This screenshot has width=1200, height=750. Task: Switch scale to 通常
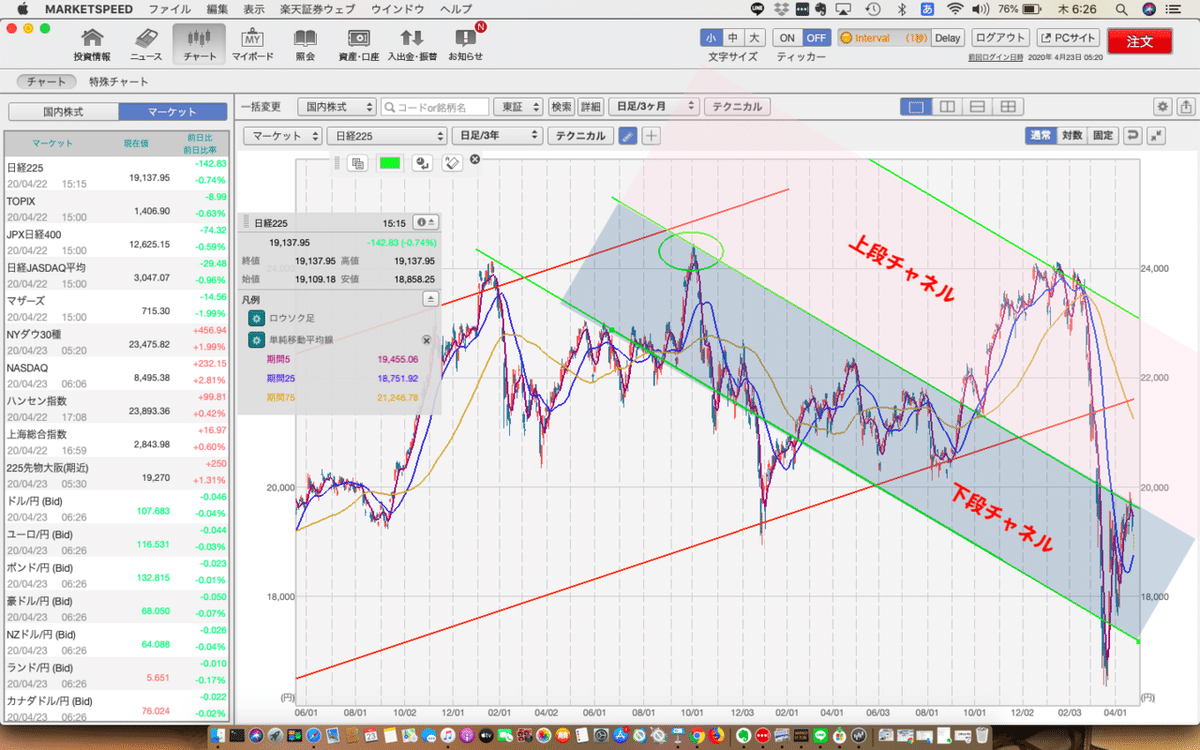[1041, 135]
